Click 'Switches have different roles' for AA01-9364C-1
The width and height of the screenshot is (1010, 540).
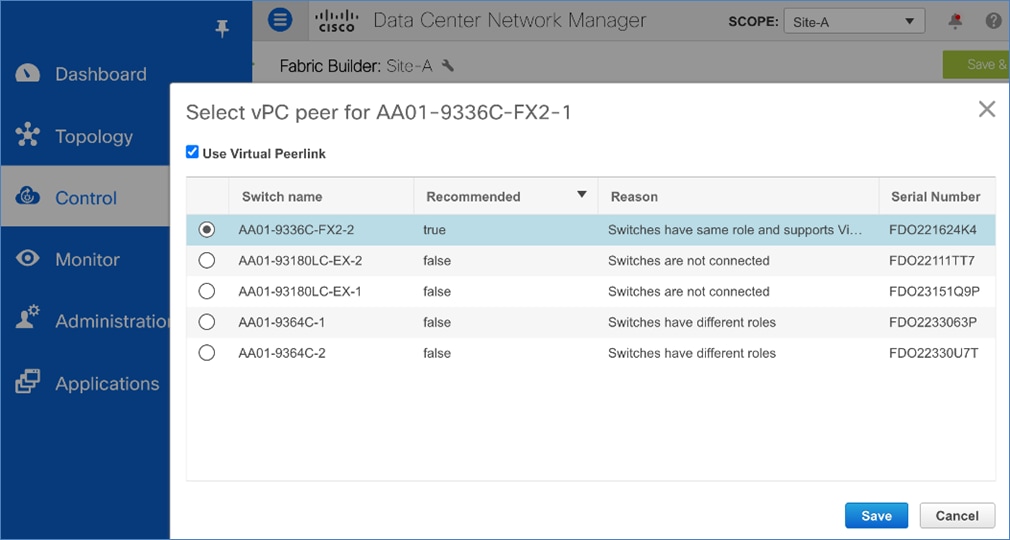click(692, 322)
